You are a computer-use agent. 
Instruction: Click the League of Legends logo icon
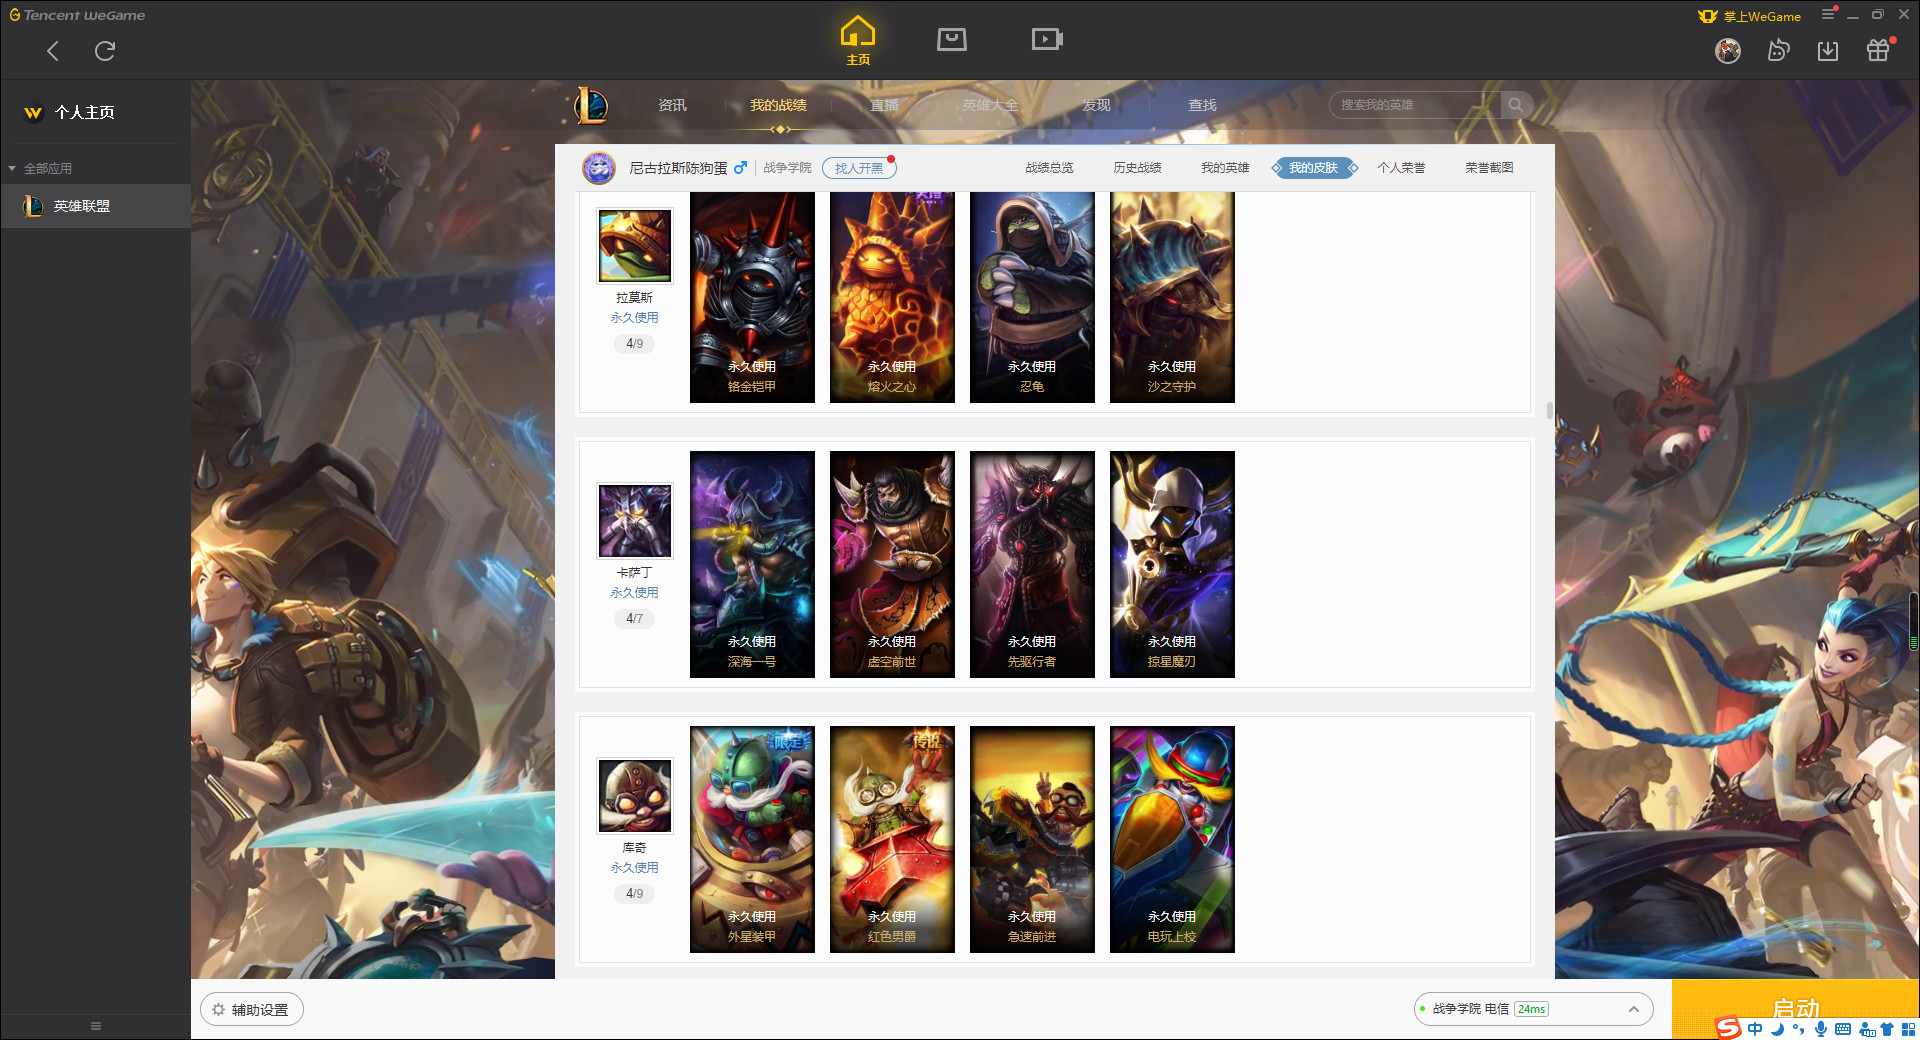(x=591, y=105)
